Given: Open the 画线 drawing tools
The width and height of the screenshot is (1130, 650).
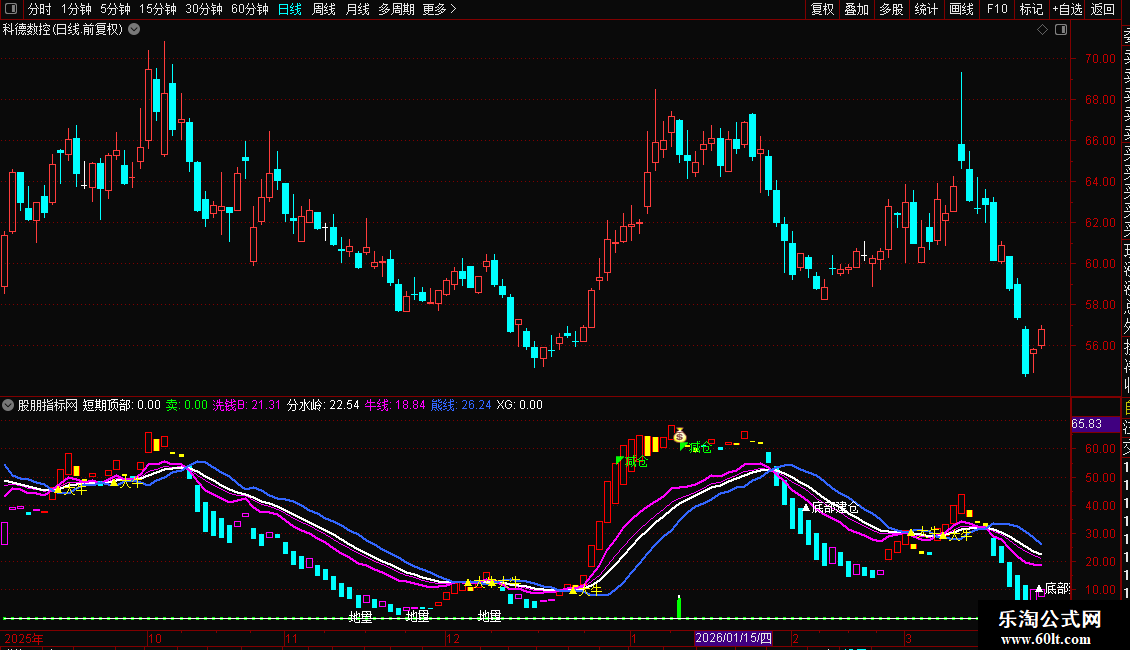Looking at the screenshot, I should point(961,9).
